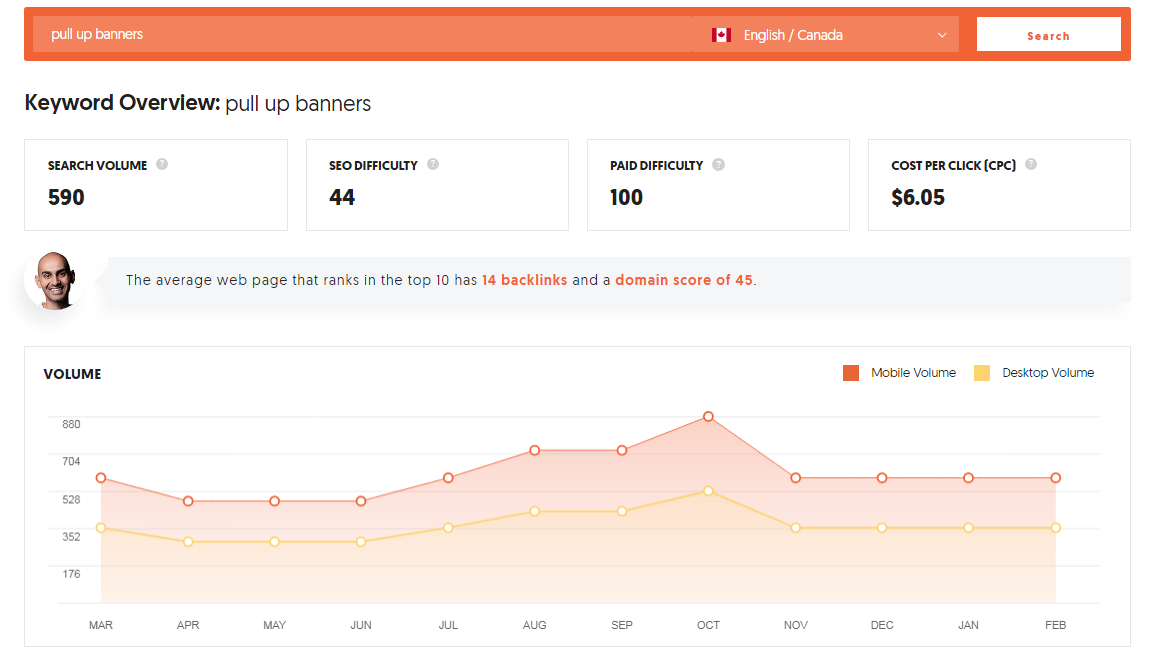The width and height of the screenshot is (1154, 660).
Task: Open the Paid Difficulty help icon
Action: tap(718, 165)
